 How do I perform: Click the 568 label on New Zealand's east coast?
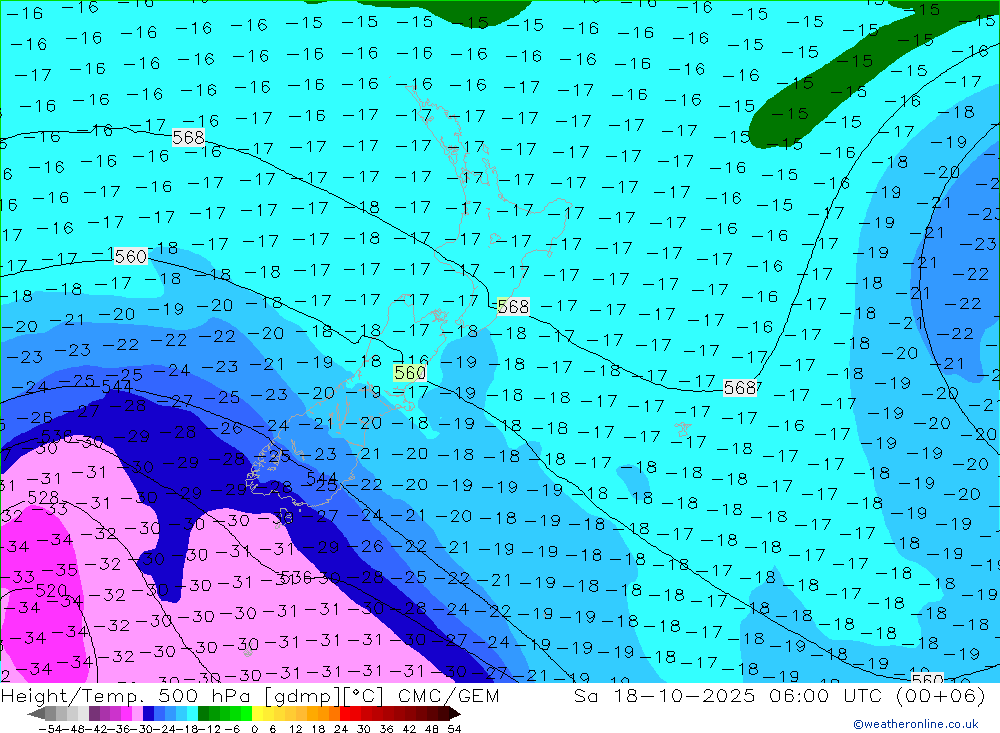pyautogui.click(x=513, y=307)
